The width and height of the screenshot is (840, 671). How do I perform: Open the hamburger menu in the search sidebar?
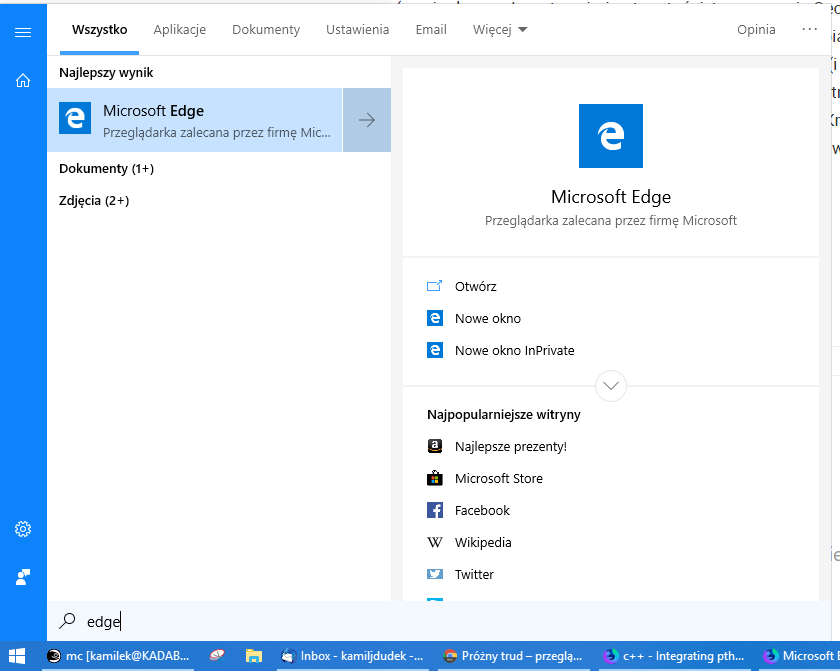tap(22, 33)
